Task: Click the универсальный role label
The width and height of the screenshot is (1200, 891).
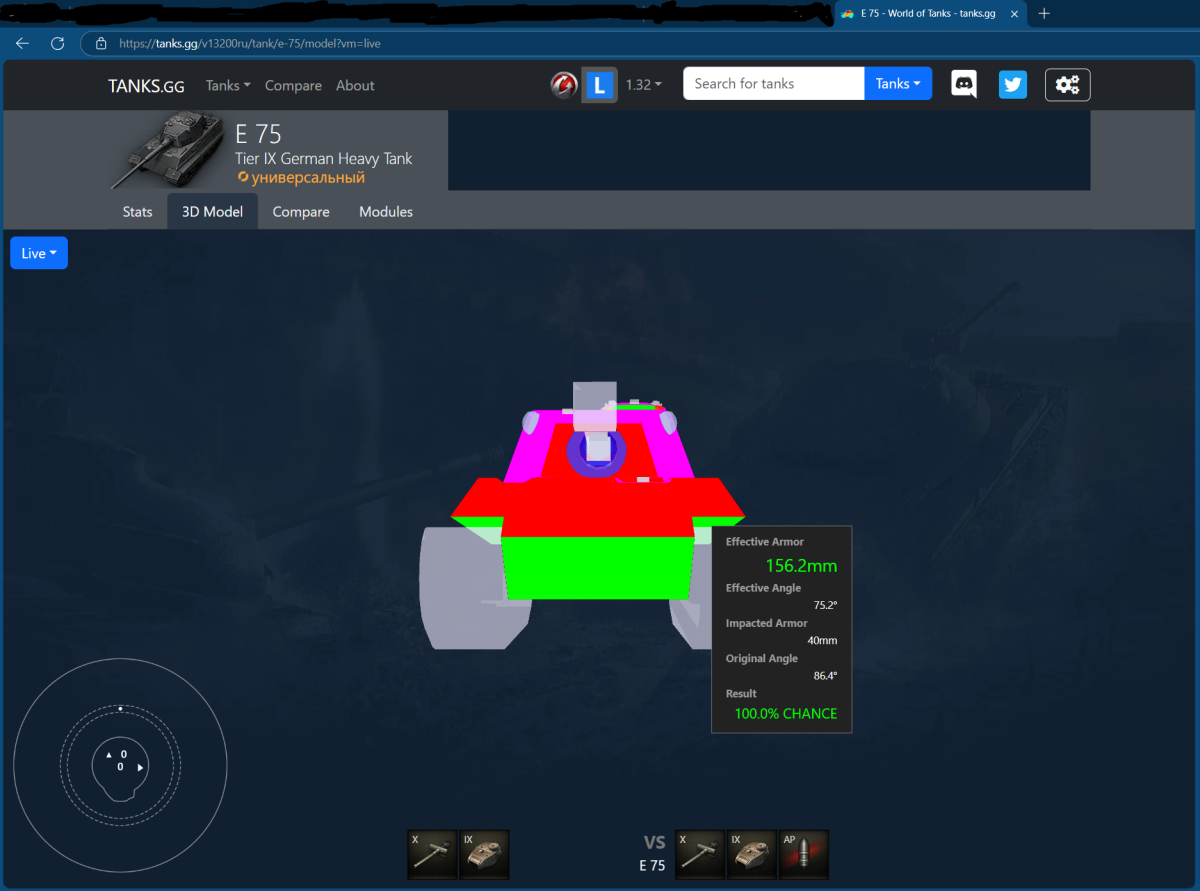Action: (308, 177)
